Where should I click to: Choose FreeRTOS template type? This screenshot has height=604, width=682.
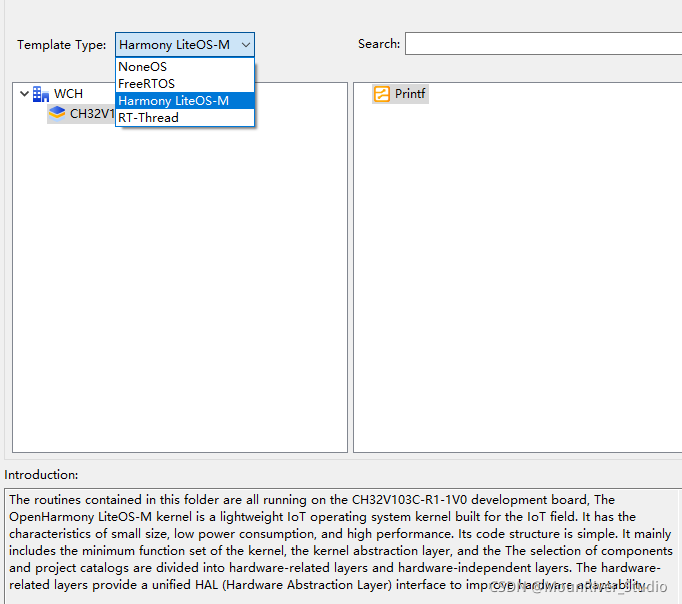point(185,83)
